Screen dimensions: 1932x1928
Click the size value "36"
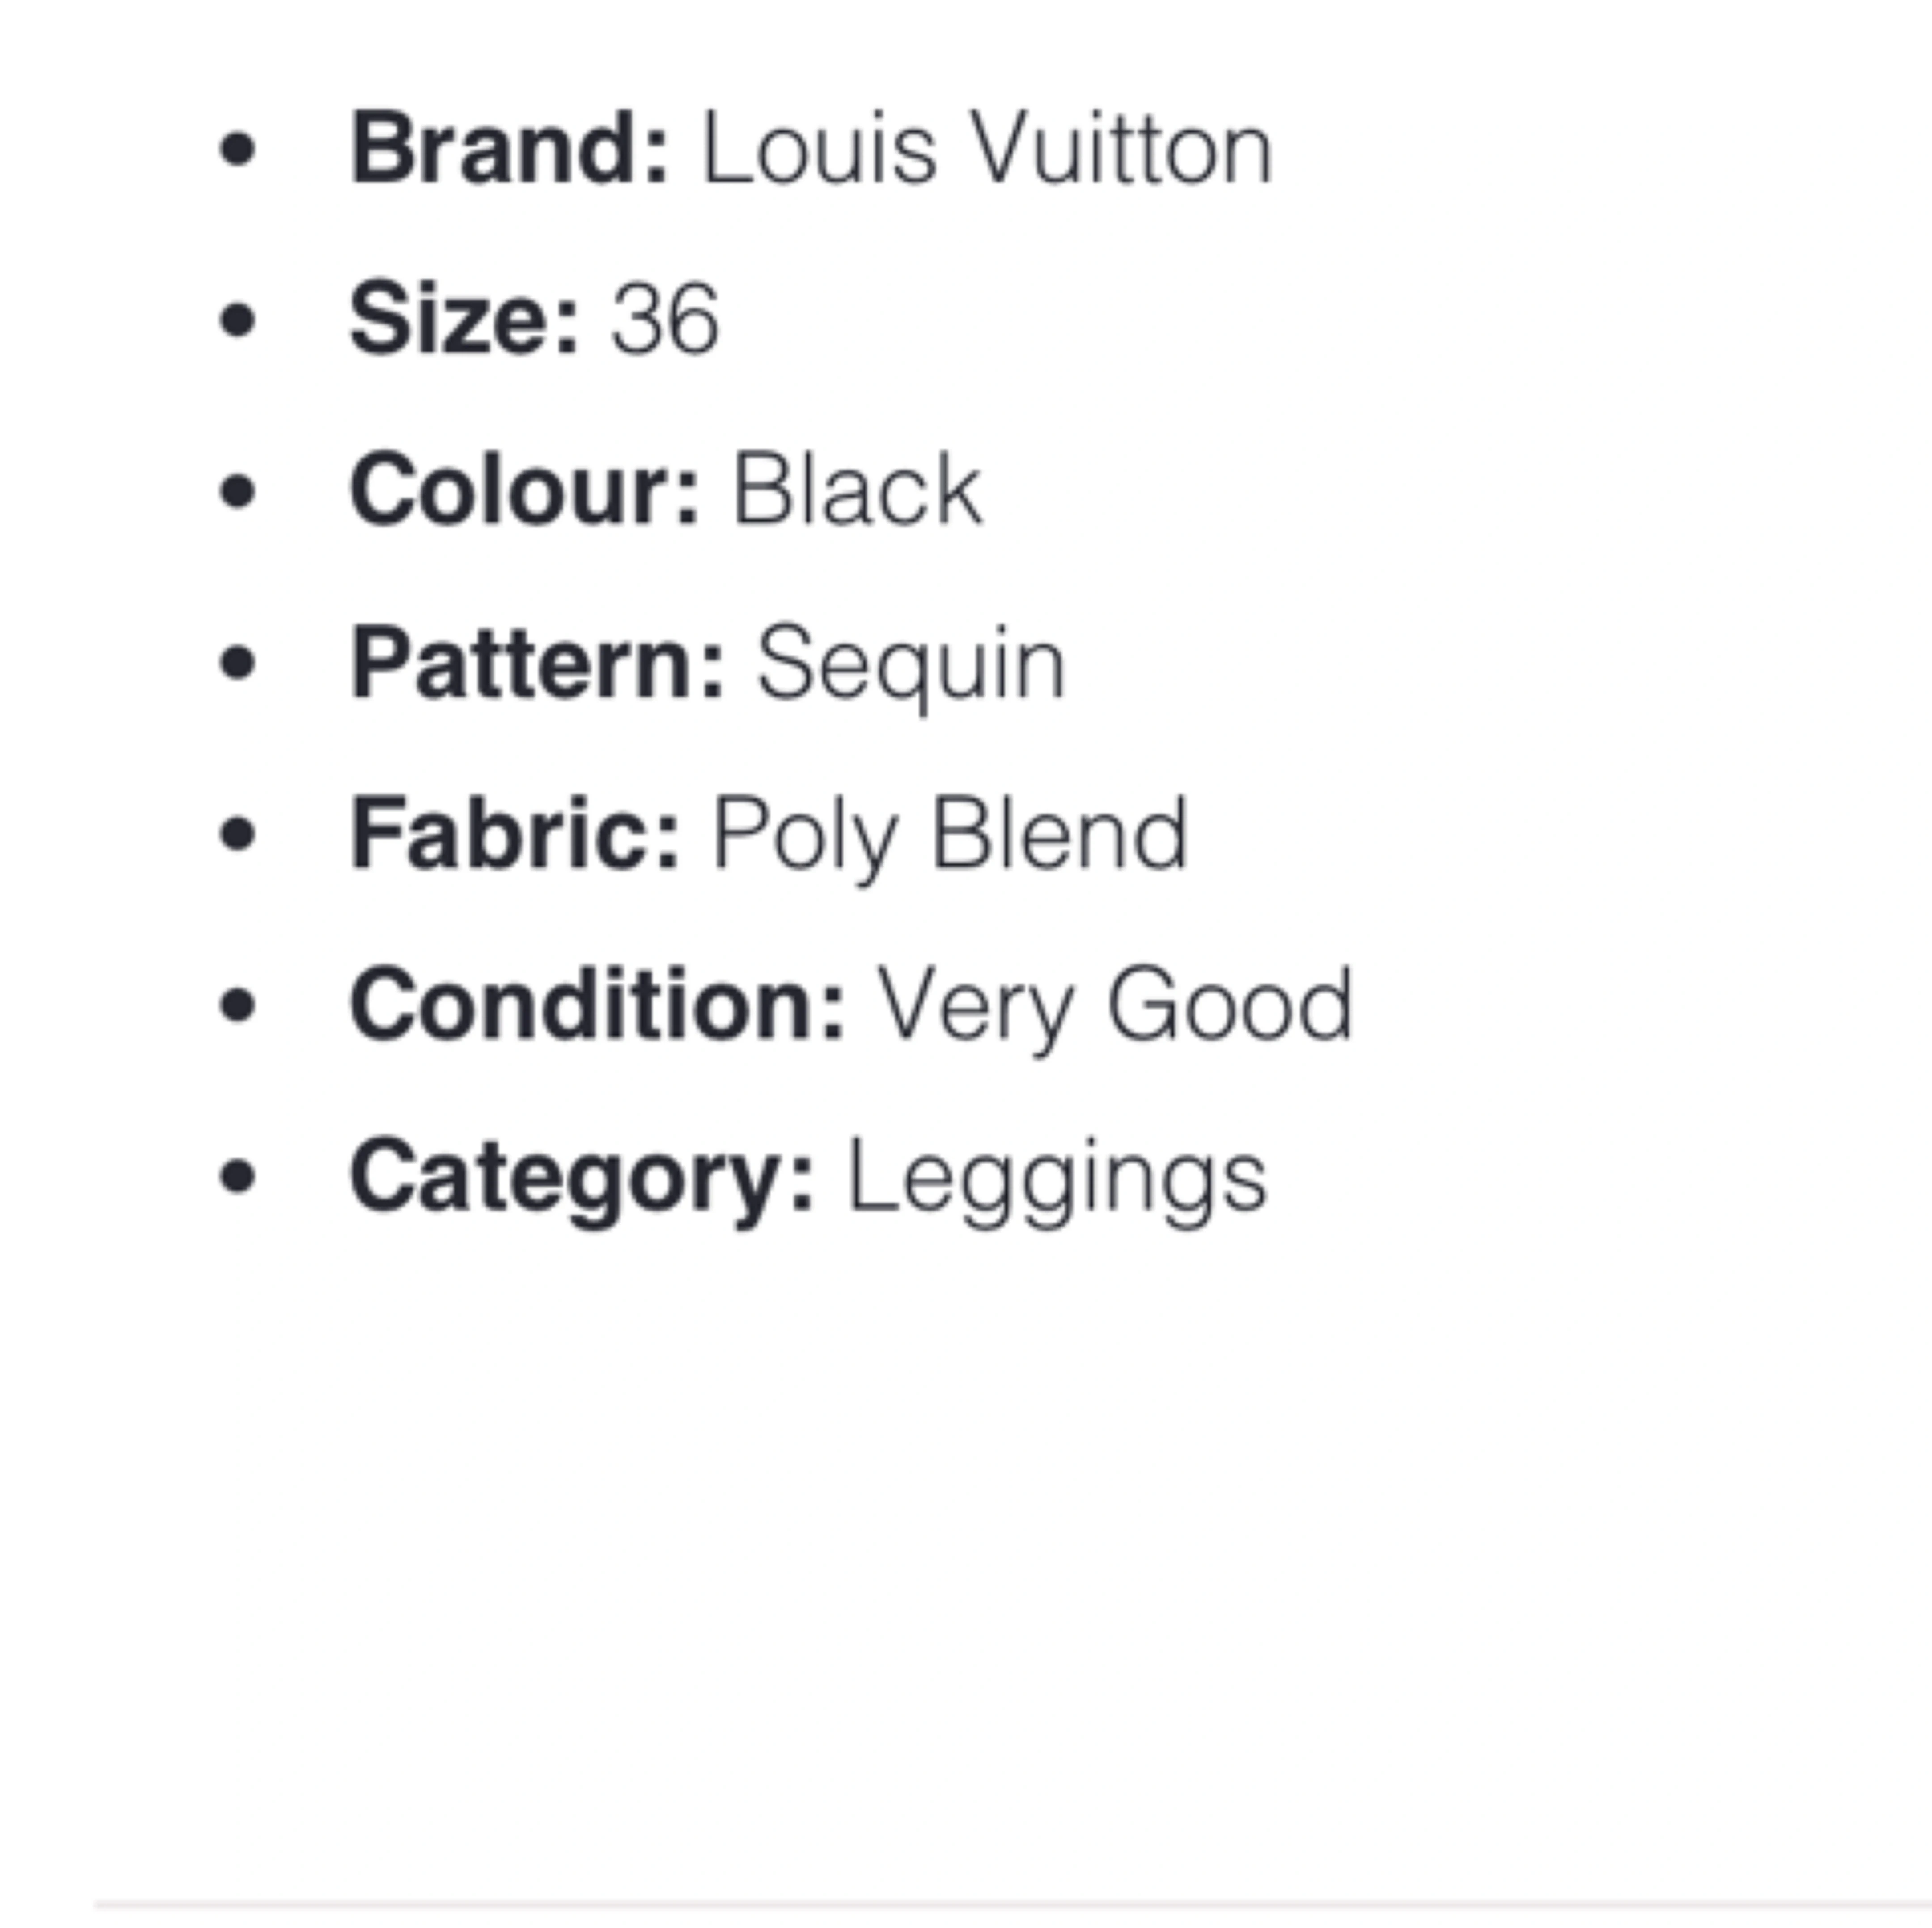[665, 320]
